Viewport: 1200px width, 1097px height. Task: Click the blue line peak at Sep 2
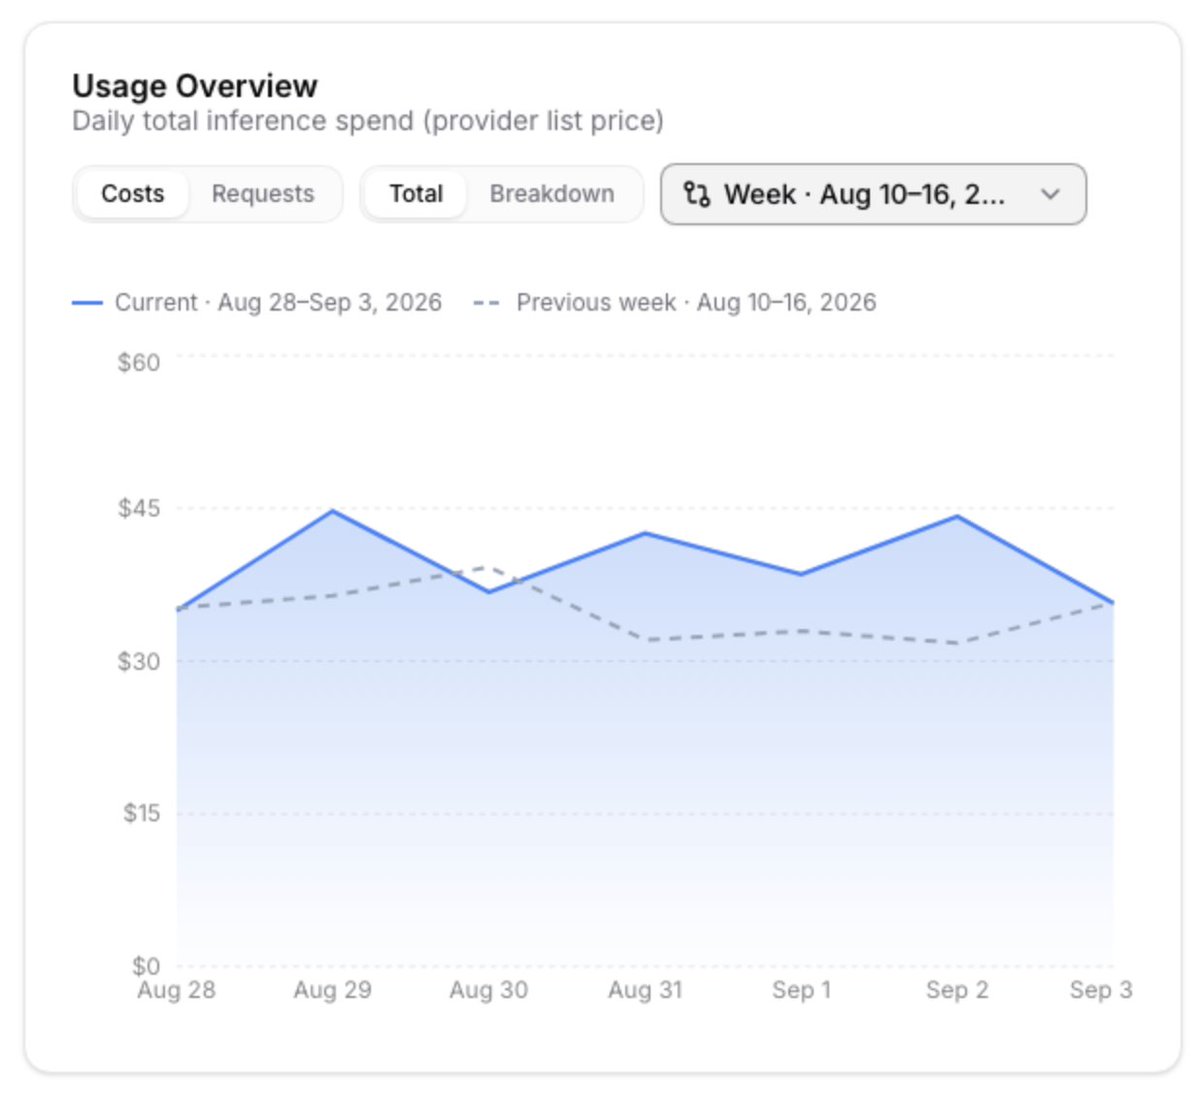tap(957, 516)
